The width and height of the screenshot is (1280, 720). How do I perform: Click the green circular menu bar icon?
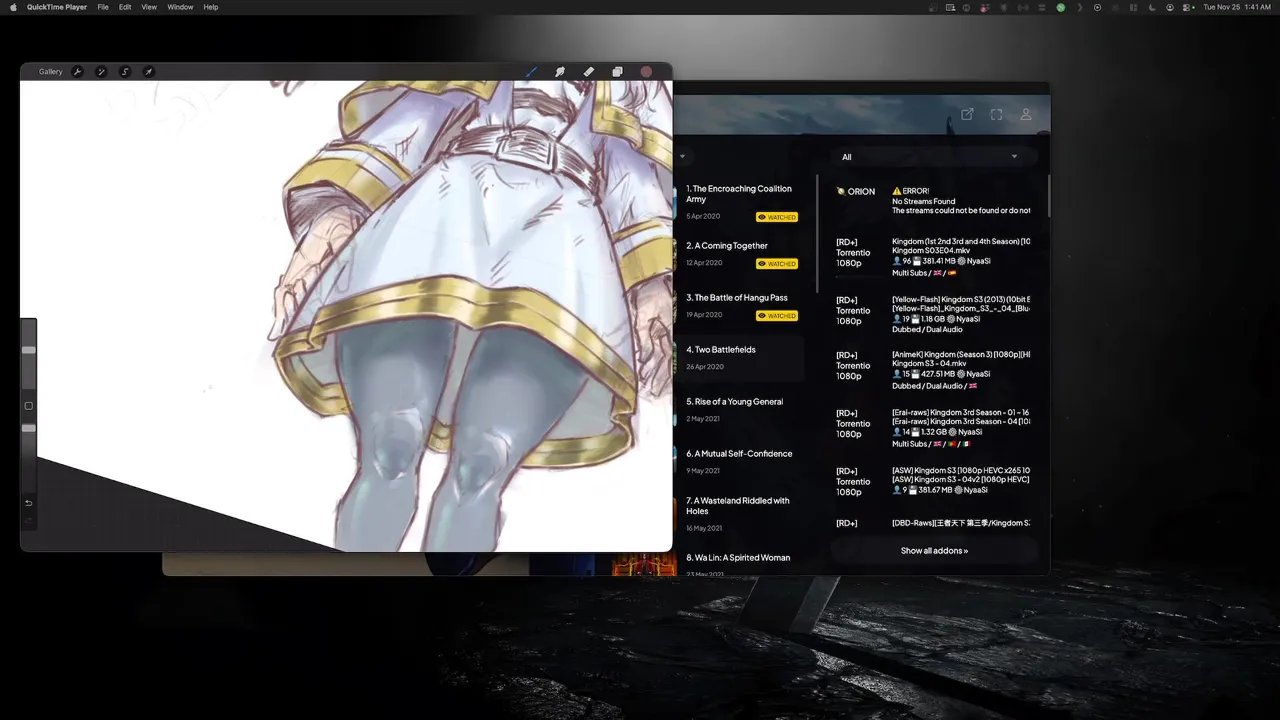1061,7
